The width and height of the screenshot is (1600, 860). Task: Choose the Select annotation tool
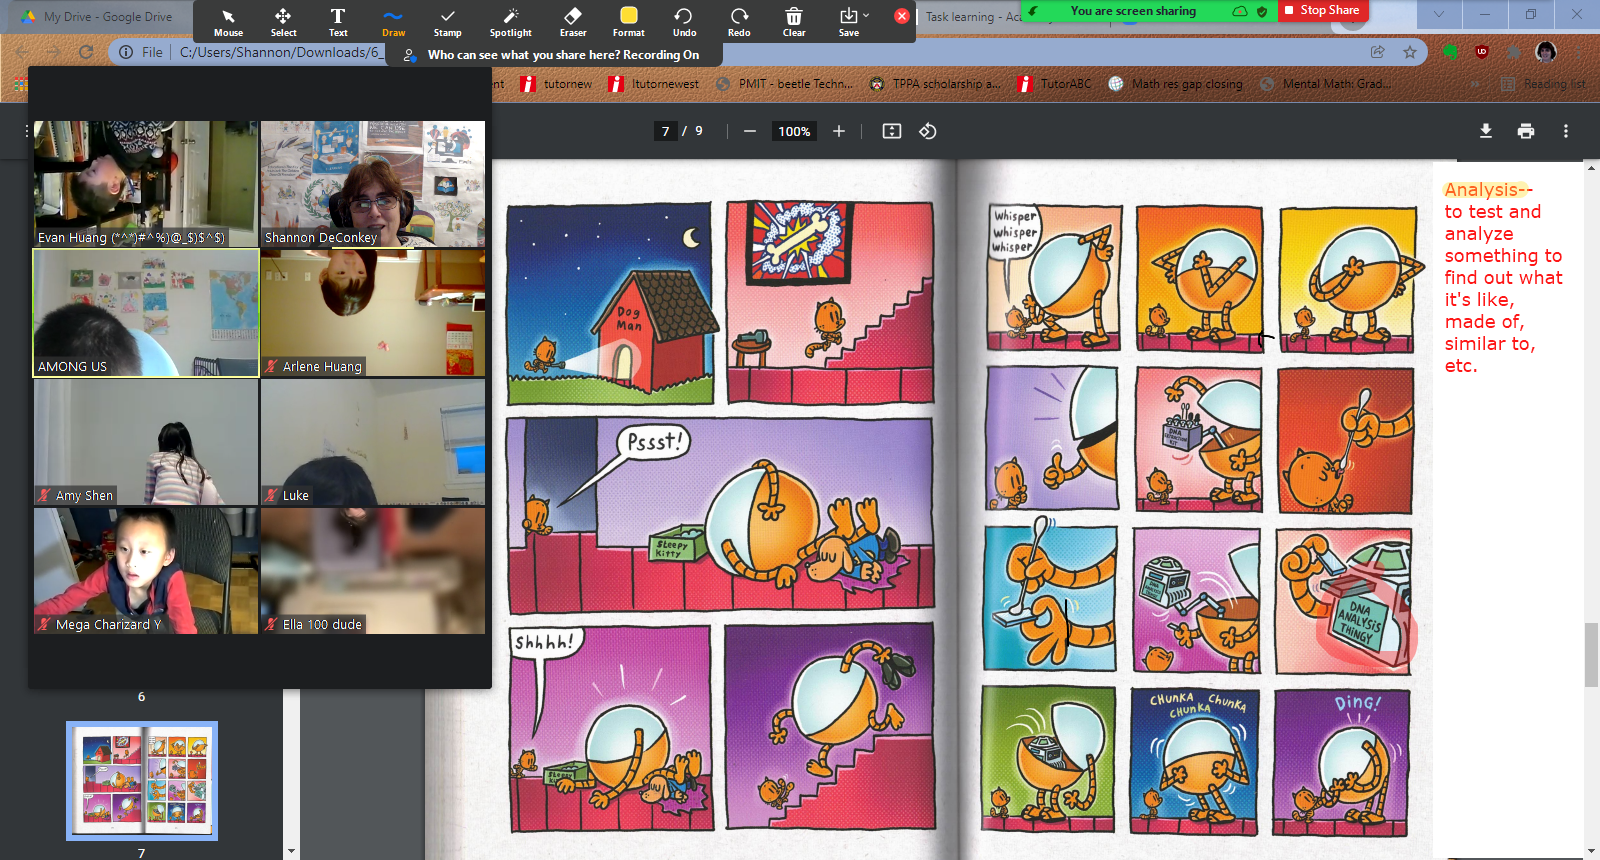283,22
